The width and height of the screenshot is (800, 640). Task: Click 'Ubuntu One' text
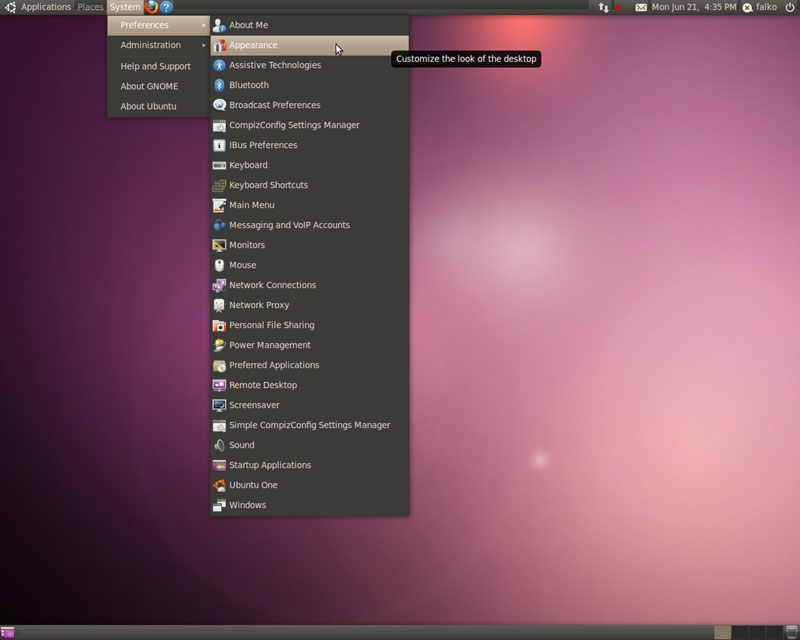click(x=253, y=485)
